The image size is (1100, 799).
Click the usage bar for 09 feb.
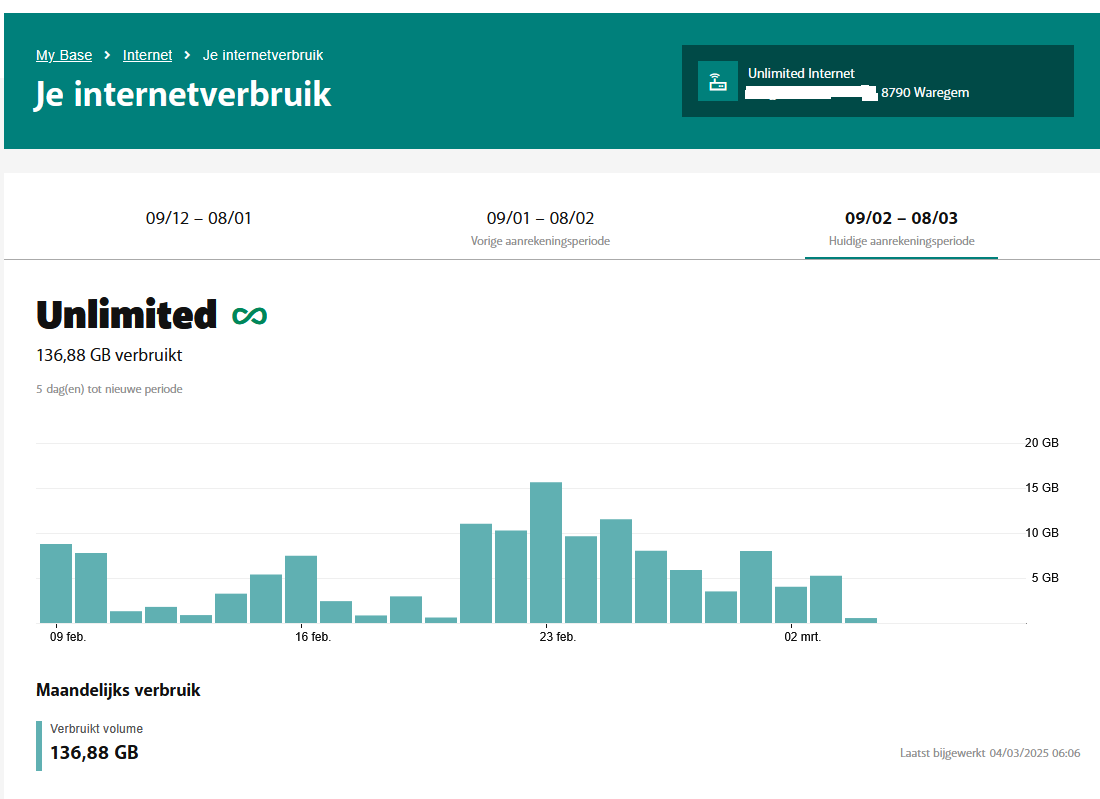pyautogui.click(x=56, y=583)
